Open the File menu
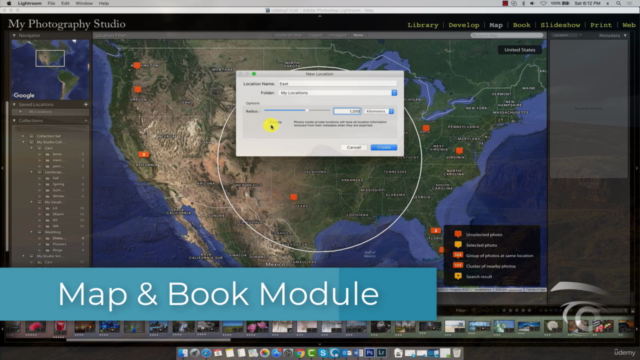640x360 pixels. point(51,3)
